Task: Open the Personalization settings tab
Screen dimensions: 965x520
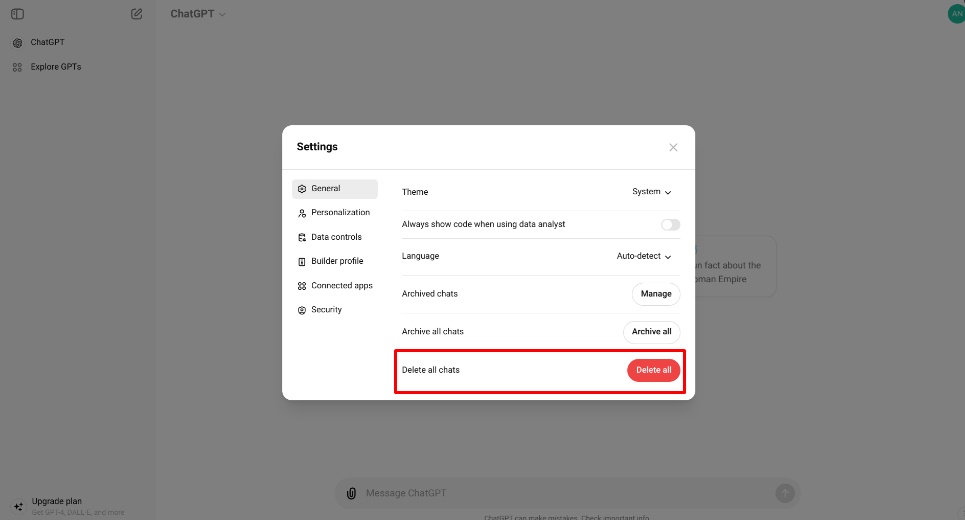Action: [x=335, y=213]
